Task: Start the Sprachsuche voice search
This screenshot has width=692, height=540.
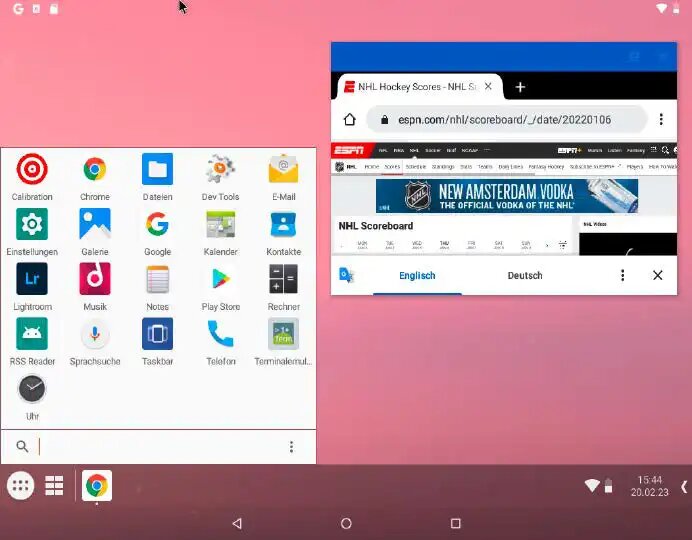Action: [x=95, y=342]
